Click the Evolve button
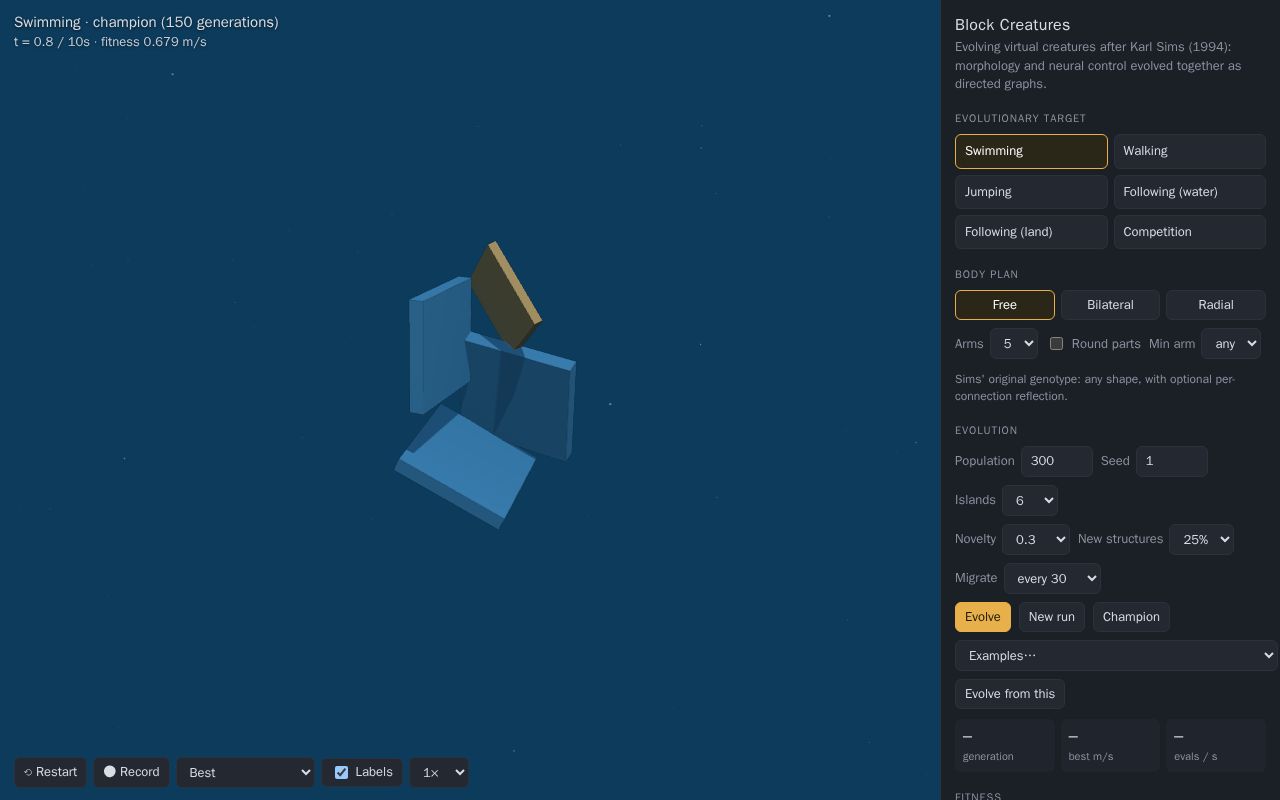The height and width of the screenshot is (800, 1280). [x=983, y=617]
